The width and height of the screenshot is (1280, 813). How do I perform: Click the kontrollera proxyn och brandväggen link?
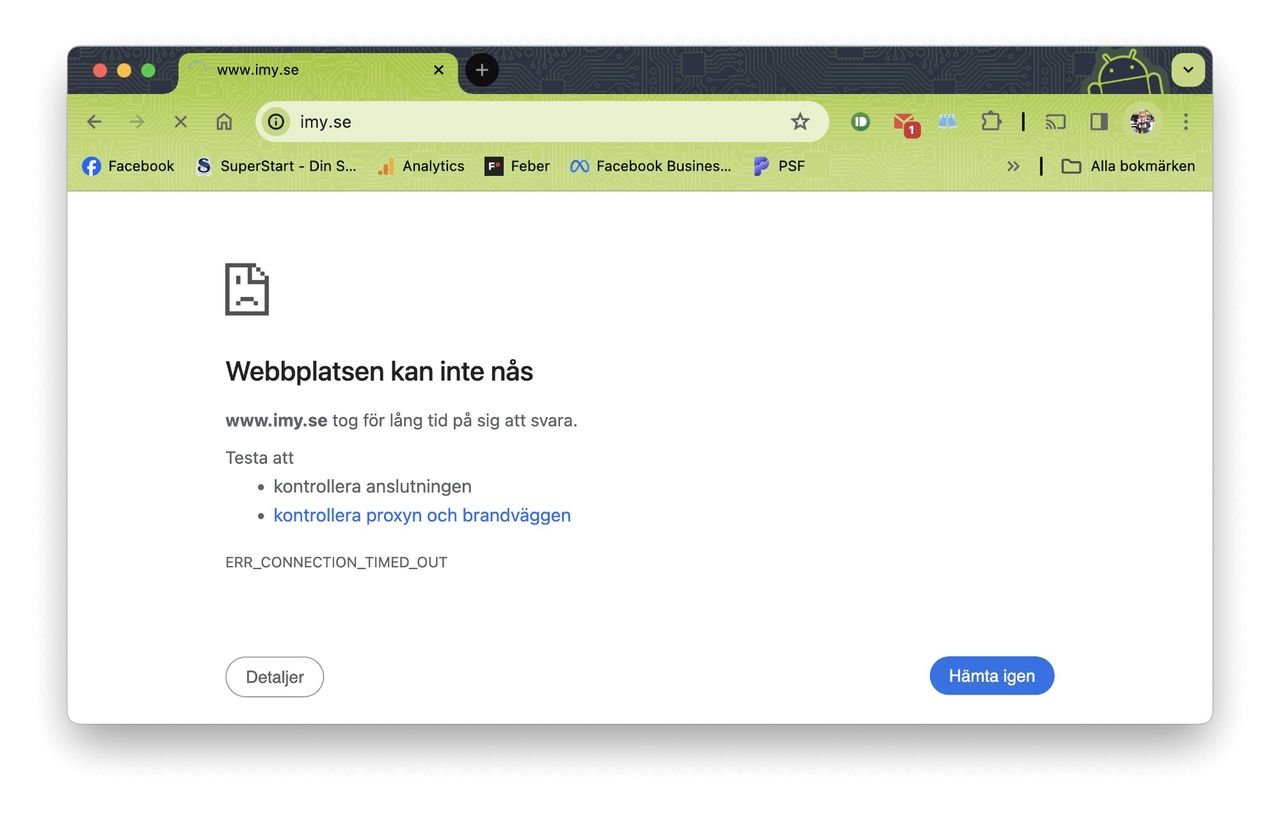coord(422,515)
